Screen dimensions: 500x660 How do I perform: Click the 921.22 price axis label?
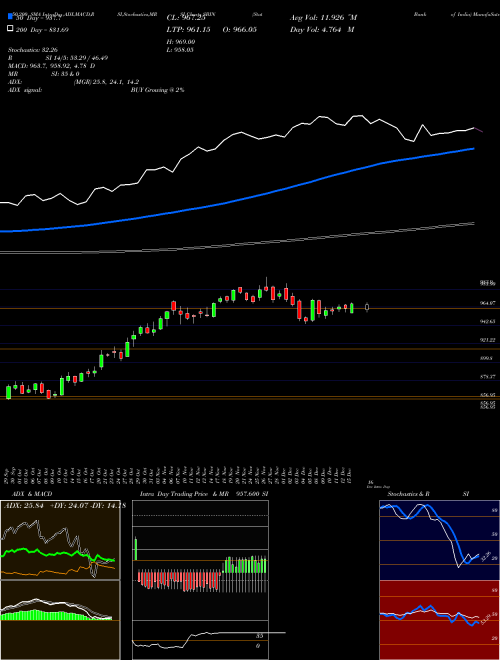(x=488, y=340)
